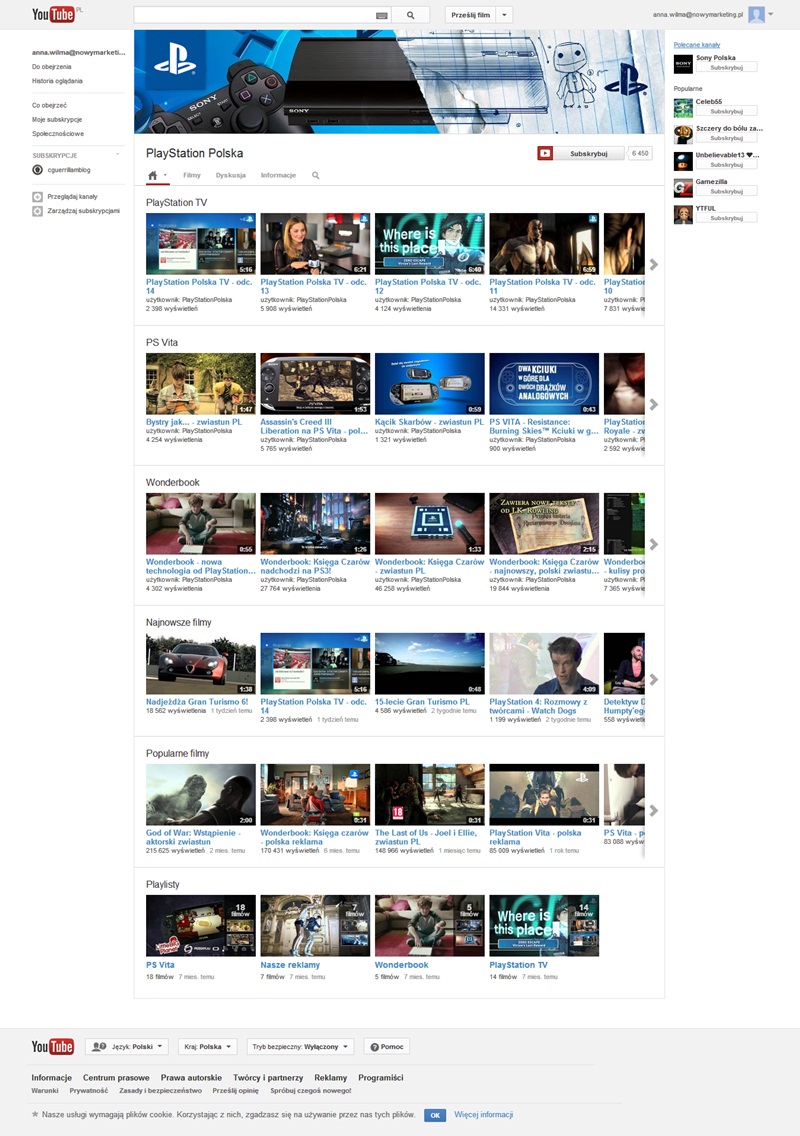Viewport: 800px width, 1136px height.
Task: Click the Zarządzaj subskrypcjami gear icon
Action: coord(37,211)
